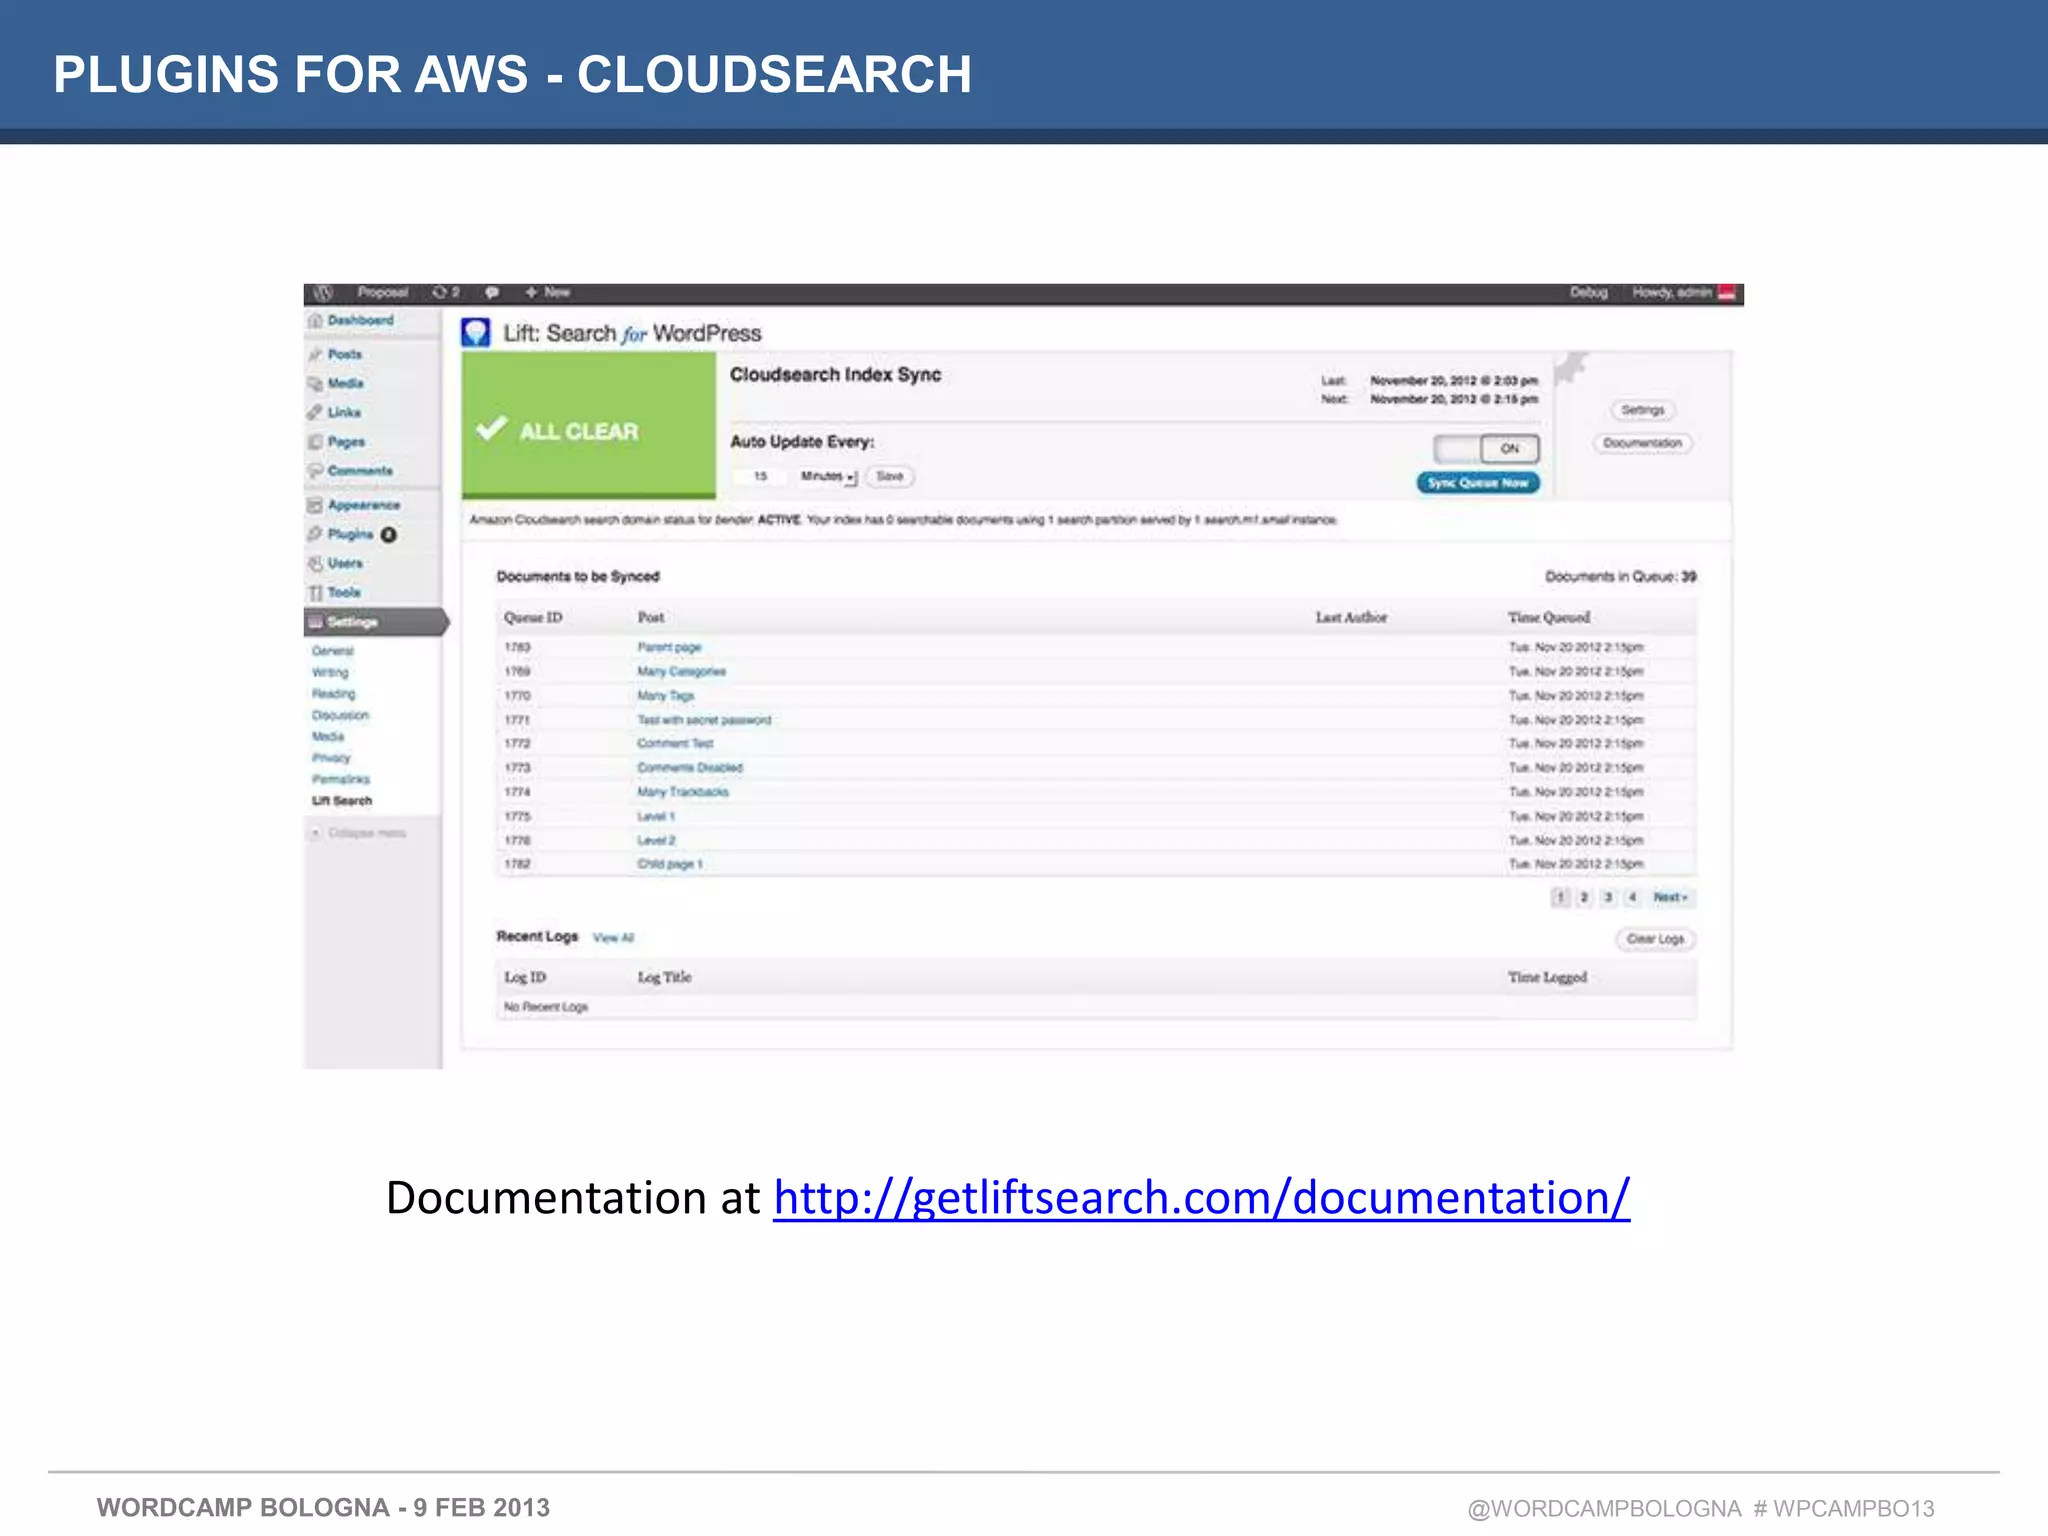
Task: Click the Last Author column header
Action: (x=1351, y=618)
